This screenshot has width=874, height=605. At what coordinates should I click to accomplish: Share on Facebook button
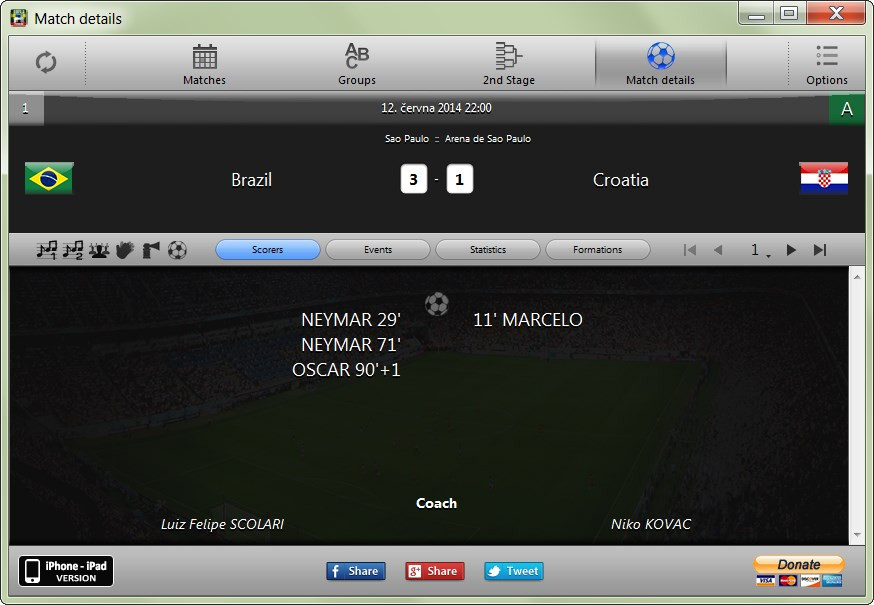coord(356,571)
